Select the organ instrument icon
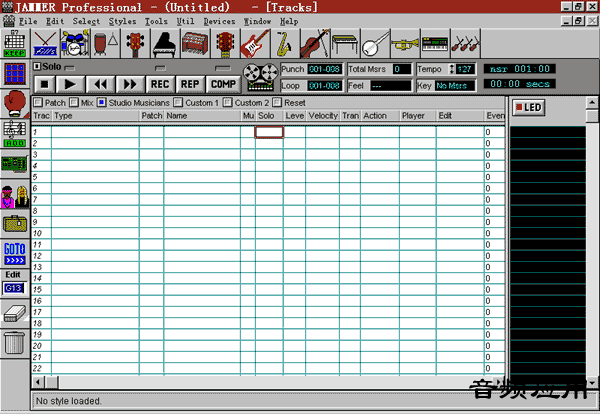The image size is (600, 414). coord(195,43)
